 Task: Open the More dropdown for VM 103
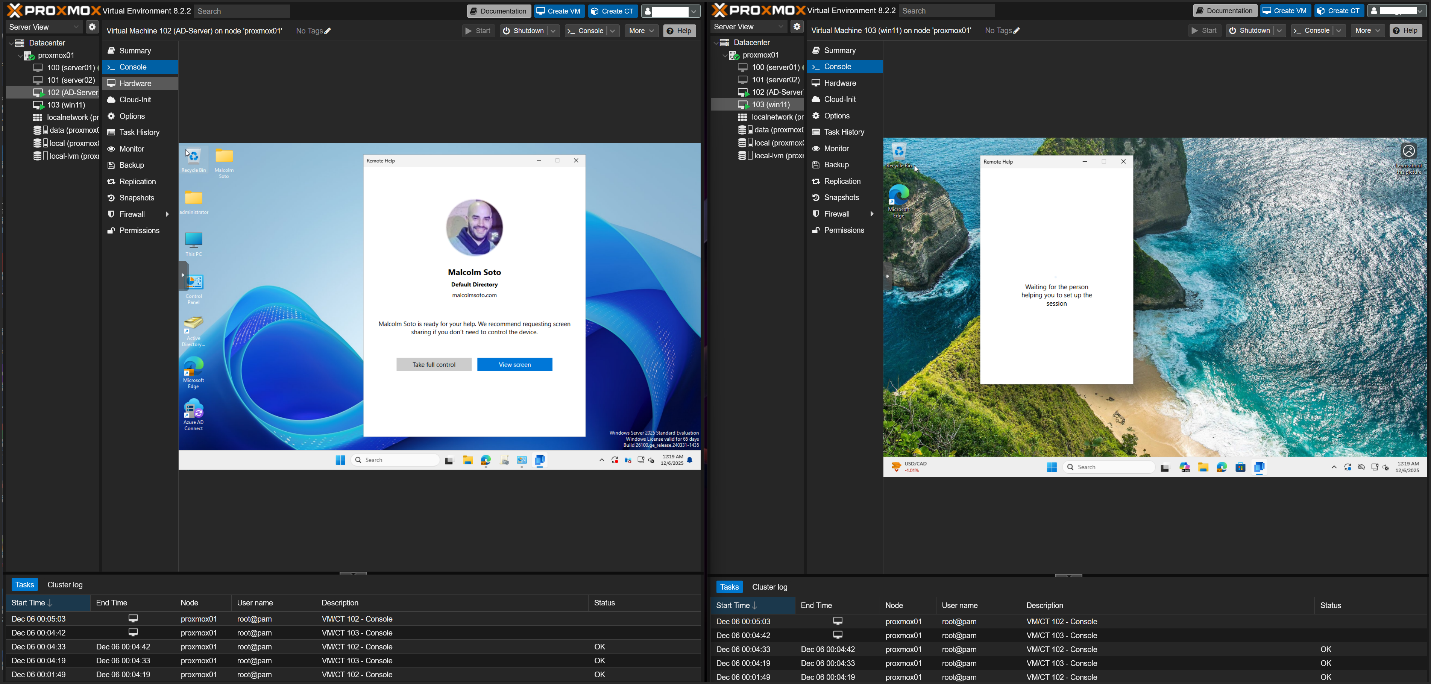(1367, 31)
